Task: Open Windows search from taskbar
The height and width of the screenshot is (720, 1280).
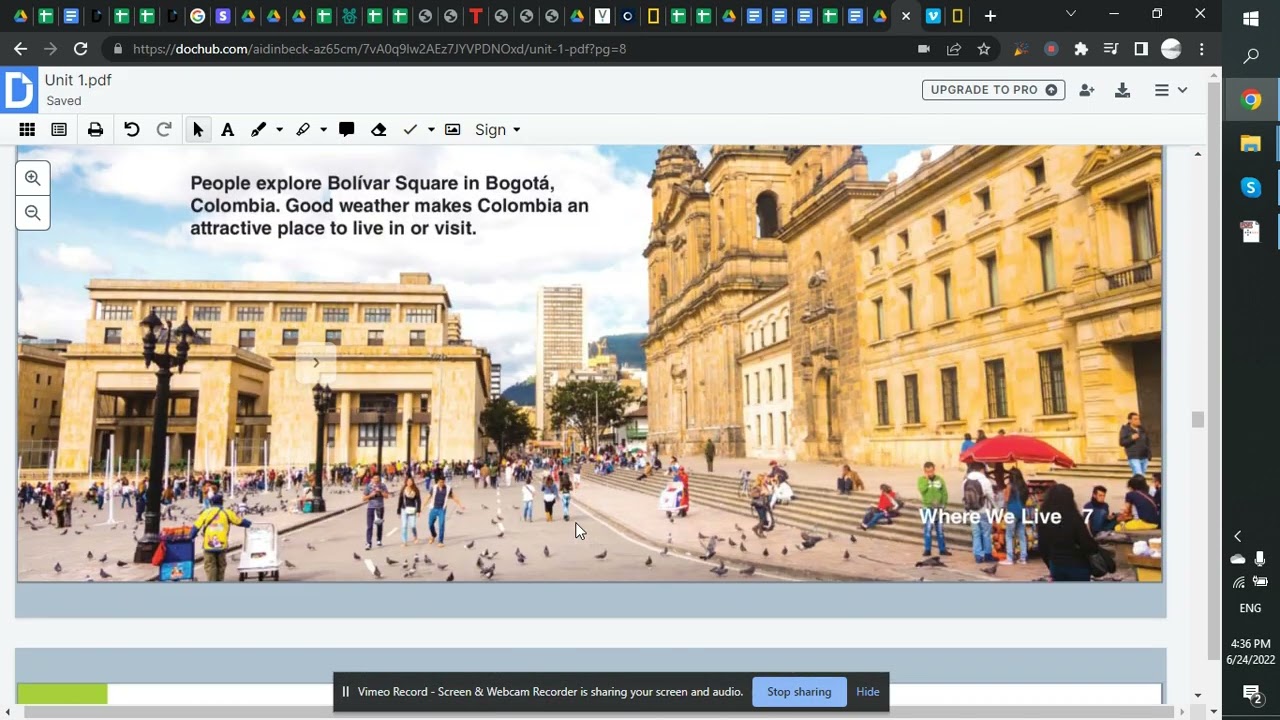Action: [1251, 57]
